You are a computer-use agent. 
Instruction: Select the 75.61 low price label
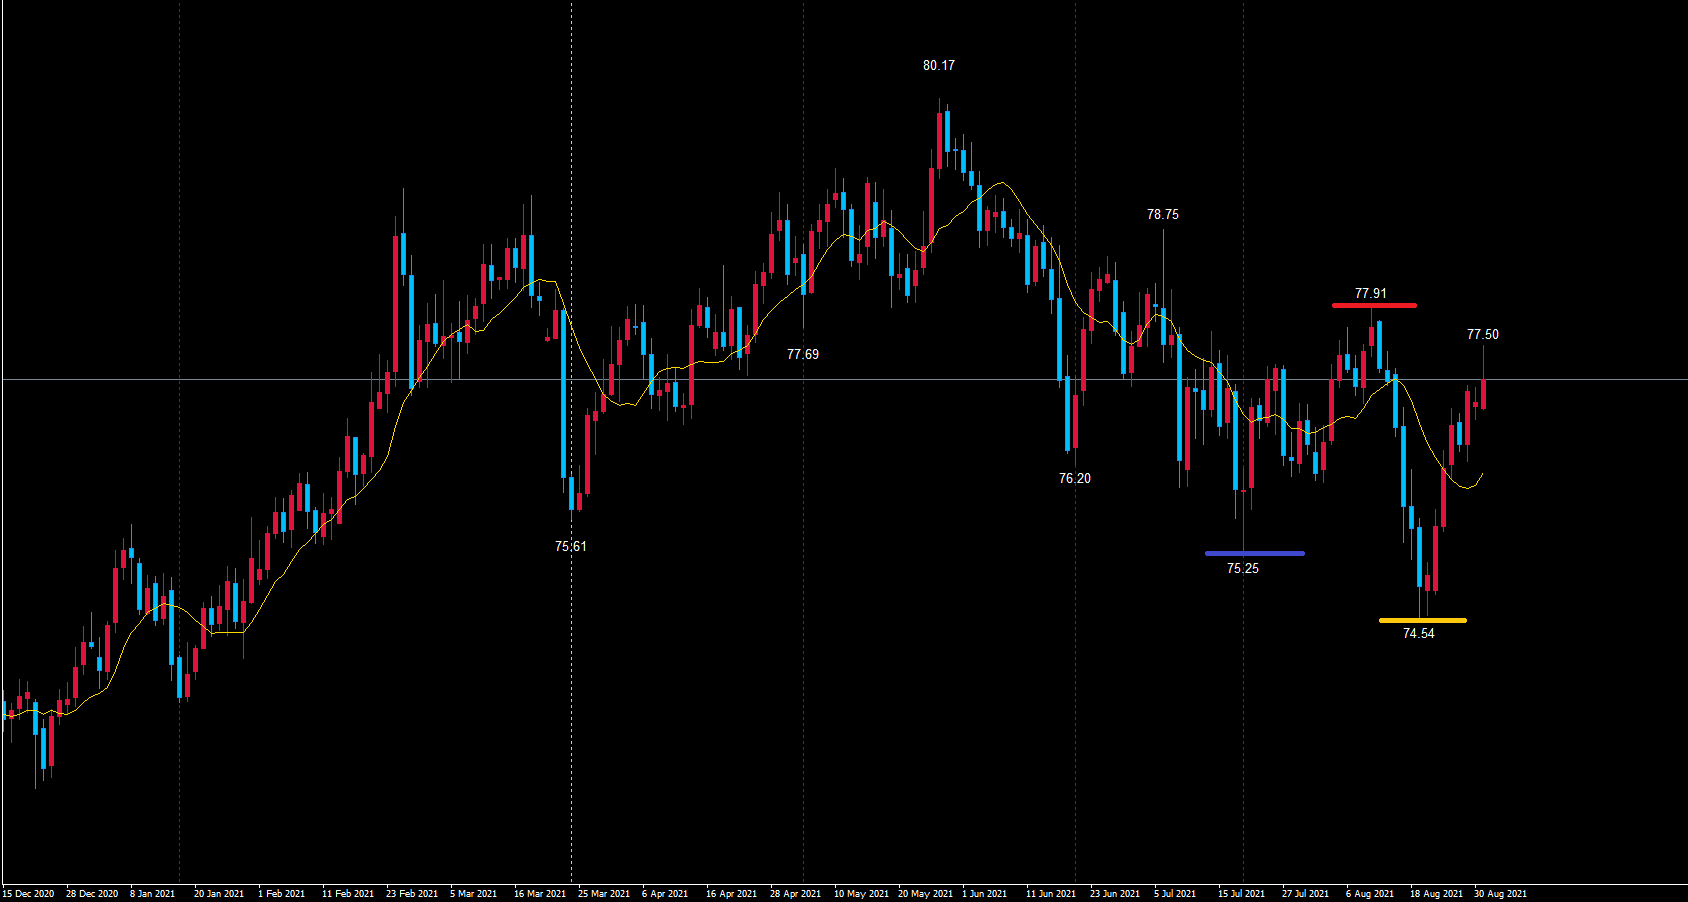click(x=571, y=547)
